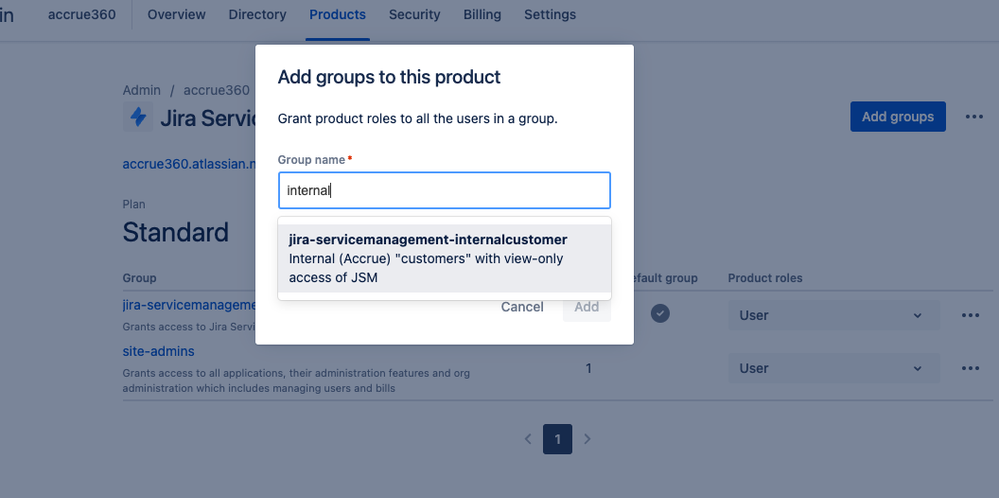Click the Group column header
The width and height of the screenshot is (999, 498).
point(140,278)
